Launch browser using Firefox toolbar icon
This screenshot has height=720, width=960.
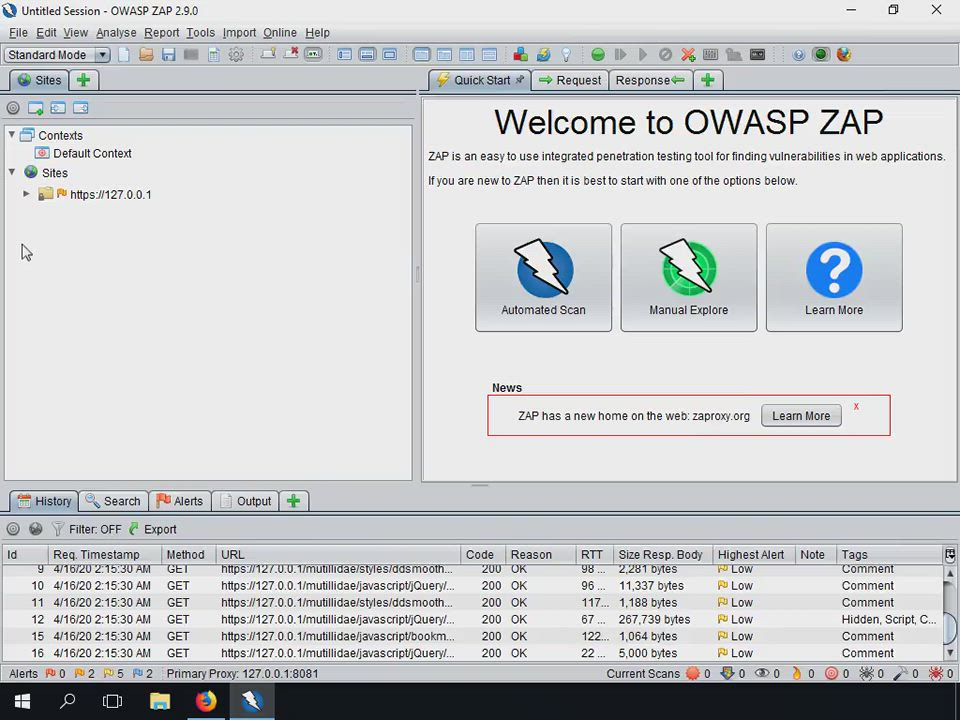click(844, 55)
